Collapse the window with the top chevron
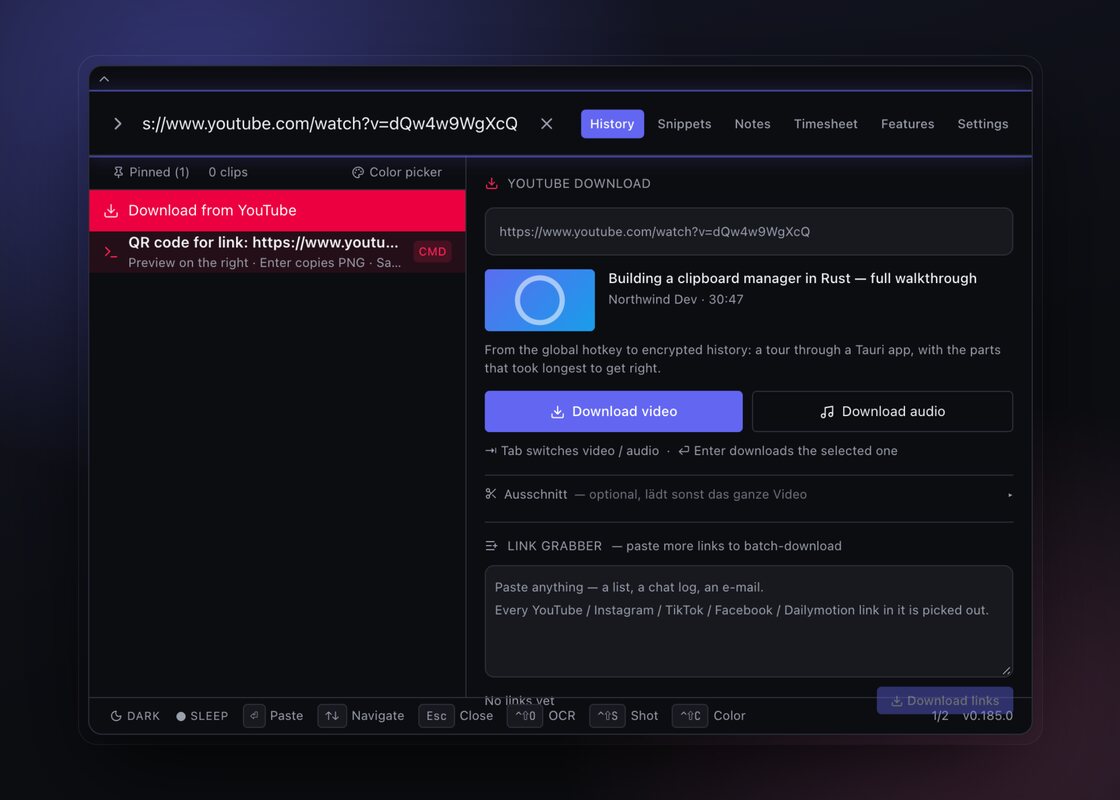Image resolution: width=1120 pixels, height=800 pixels. (104, 79)
